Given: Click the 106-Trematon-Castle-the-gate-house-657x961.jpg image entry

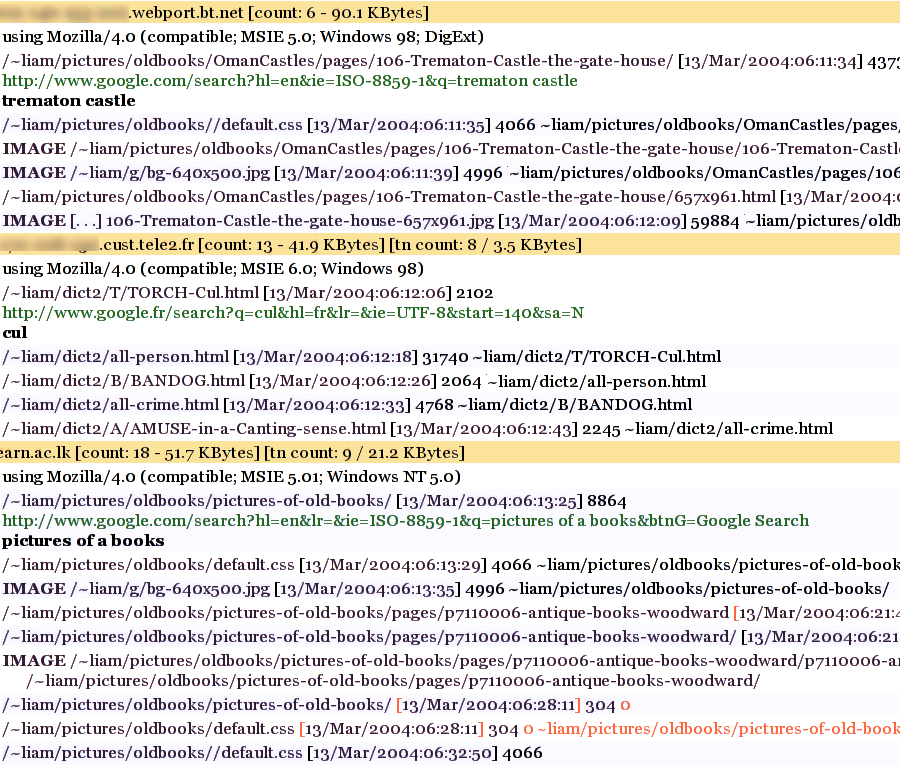Looking at the screenshot, I should click(x=300, y=220).
